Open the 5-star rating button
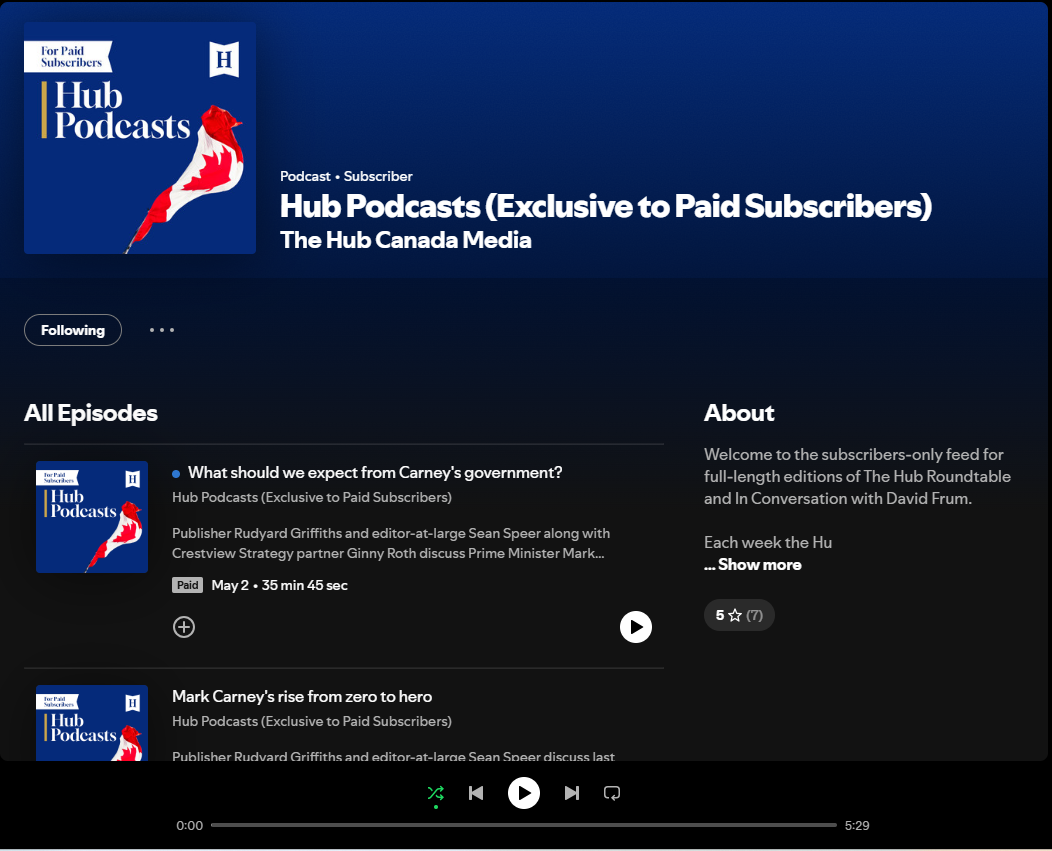 tap(739, 615)
